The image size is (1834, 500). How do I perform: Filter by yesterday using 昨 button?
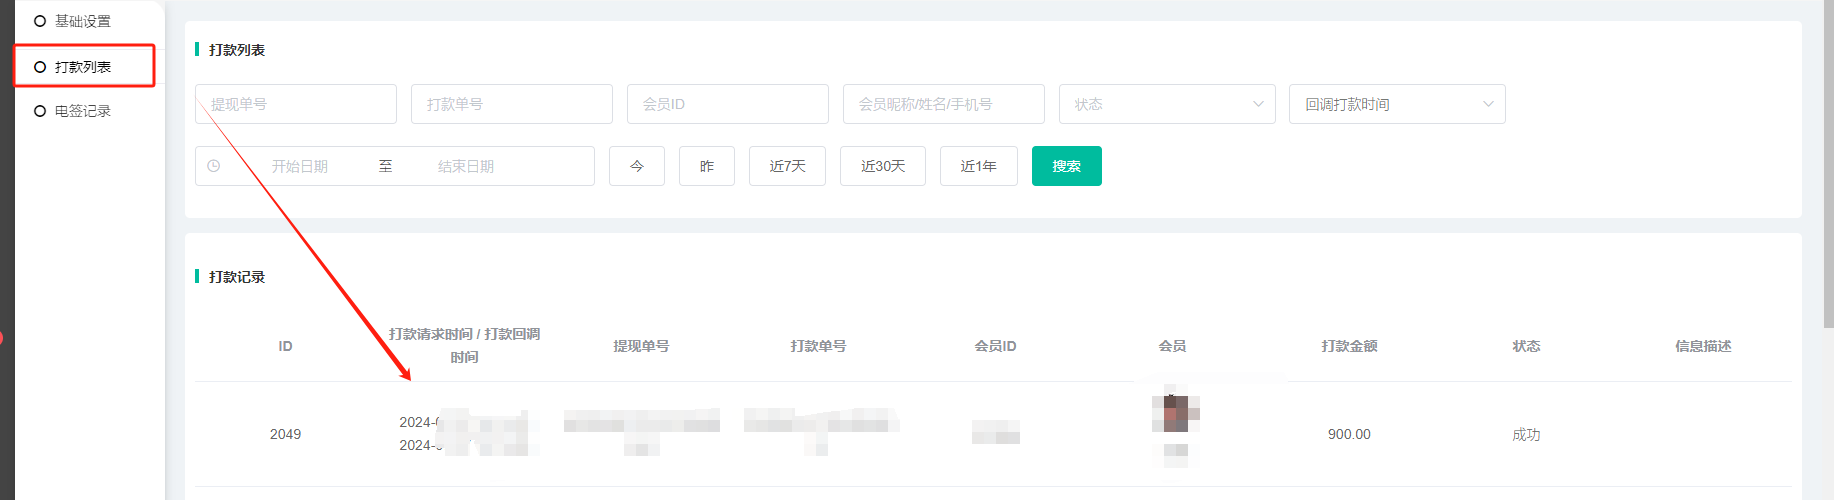click(x=707, y=166)
